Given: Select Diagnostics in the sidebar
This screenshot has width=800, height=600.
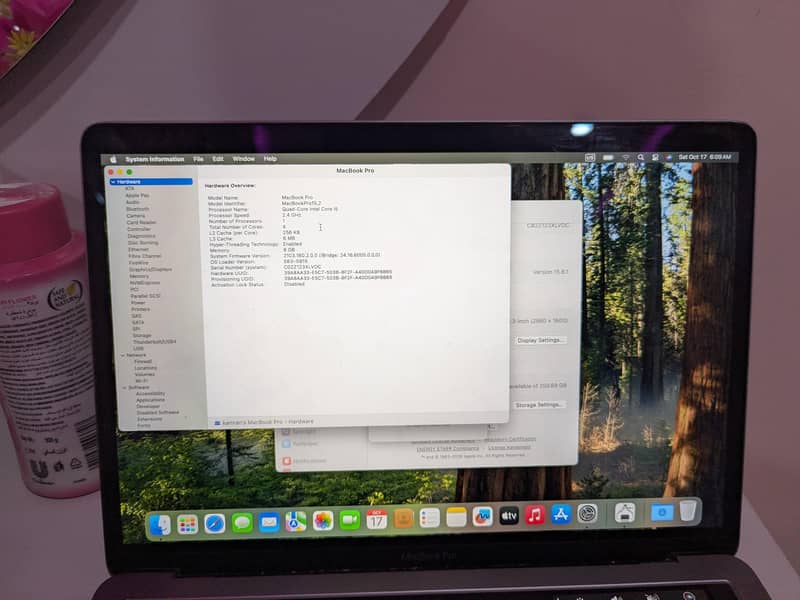Looking at the screenshot, I should pyautogui.click(x=141, y=236).
